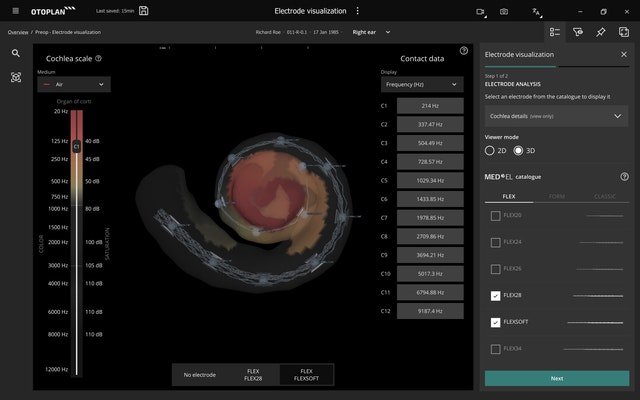Open the Display Frequency (Hz) dropdown

421,85
